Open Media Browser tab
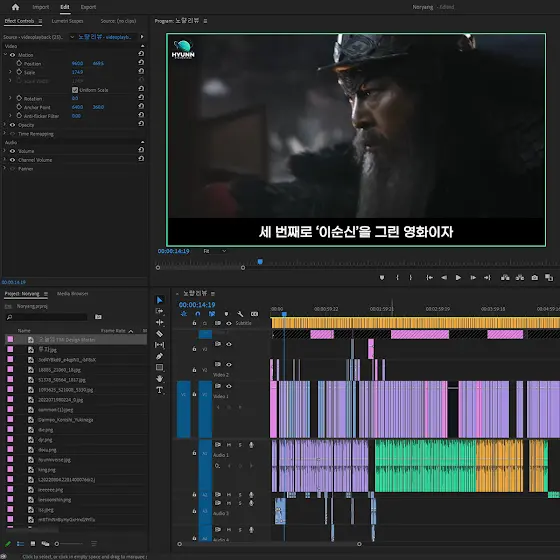The width and height of the screenshot is (560, 560). pos(72,294)
